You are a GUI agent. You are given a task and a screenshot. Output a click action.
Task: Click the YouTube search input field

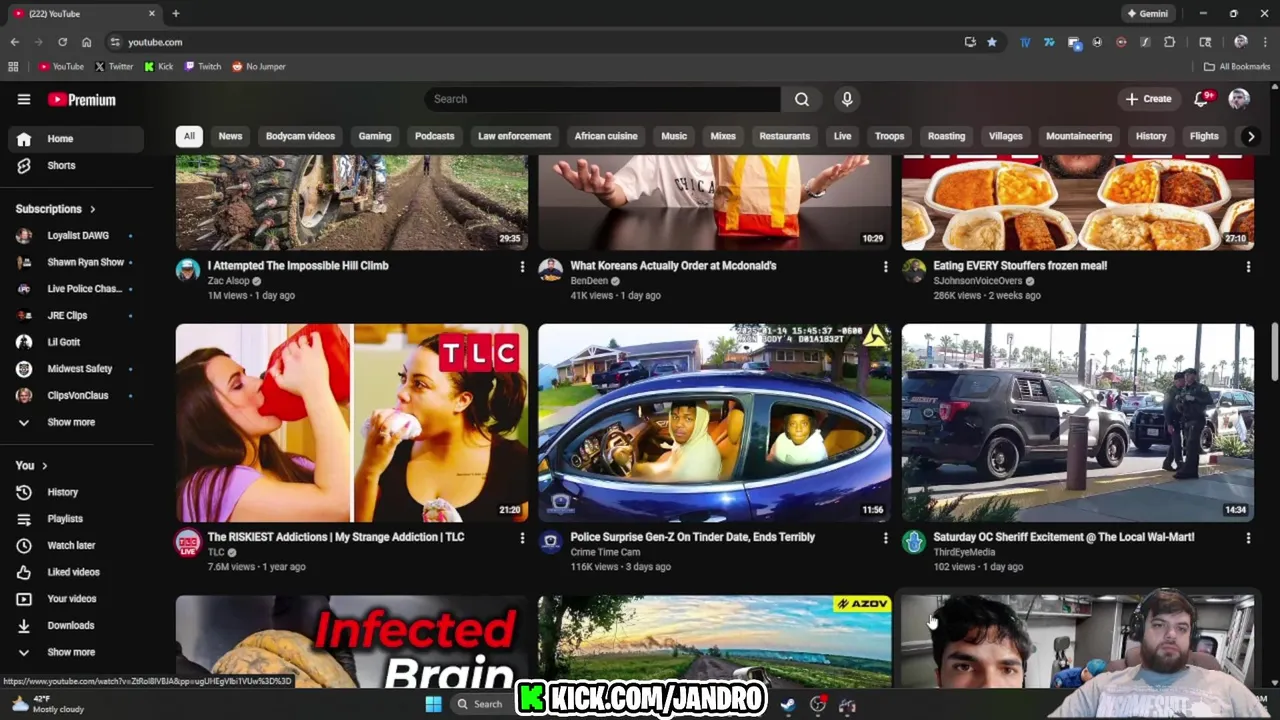pos(602,99)
